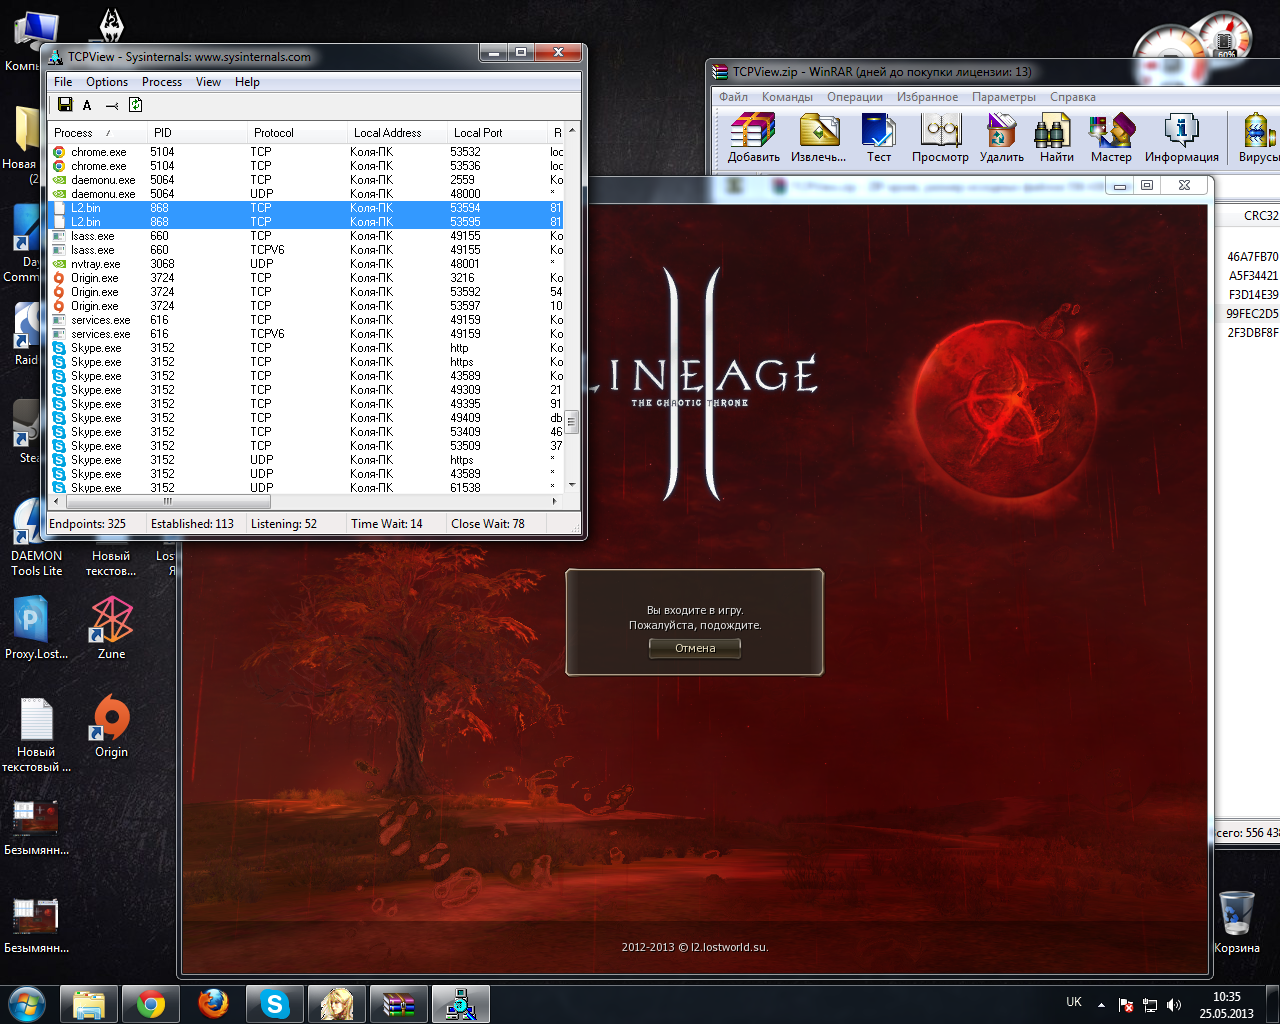Click Skype in the taskbar
1280x1024 pixels.
(x=274, y=1004)
